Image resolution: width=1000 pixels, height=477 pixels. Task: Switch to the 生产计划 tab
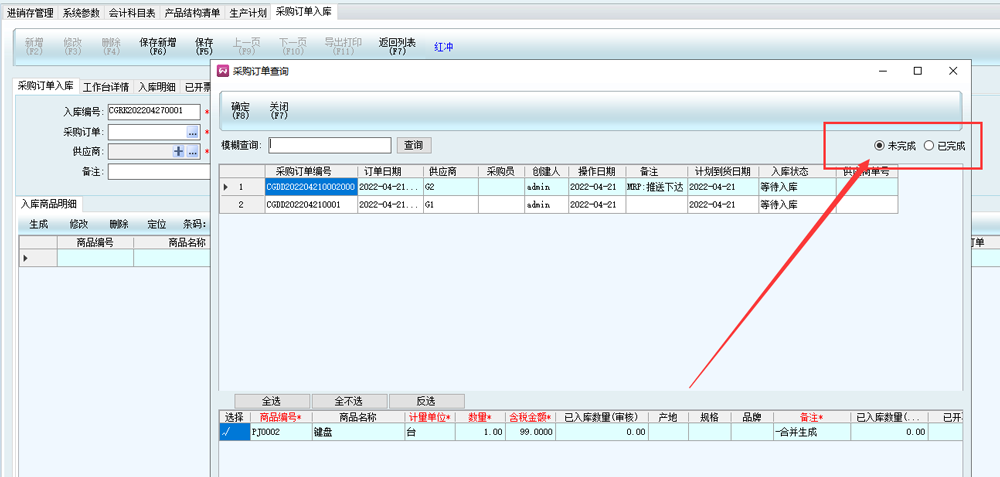click(248, 13)
